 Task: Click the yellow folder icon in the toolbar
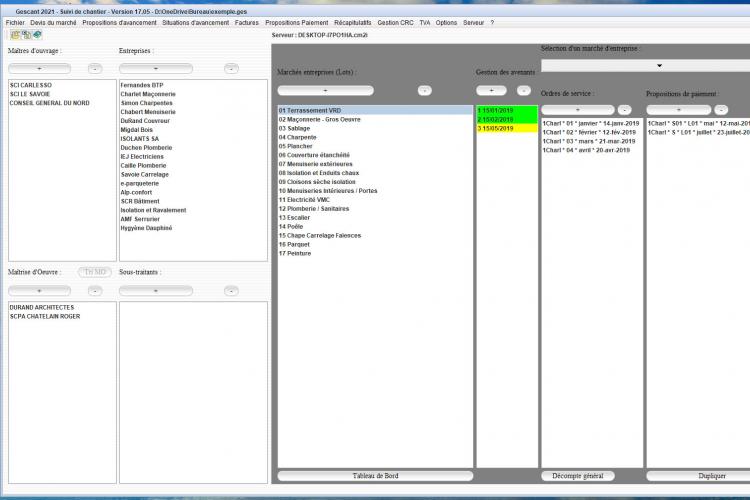click(x=15, y=35)
